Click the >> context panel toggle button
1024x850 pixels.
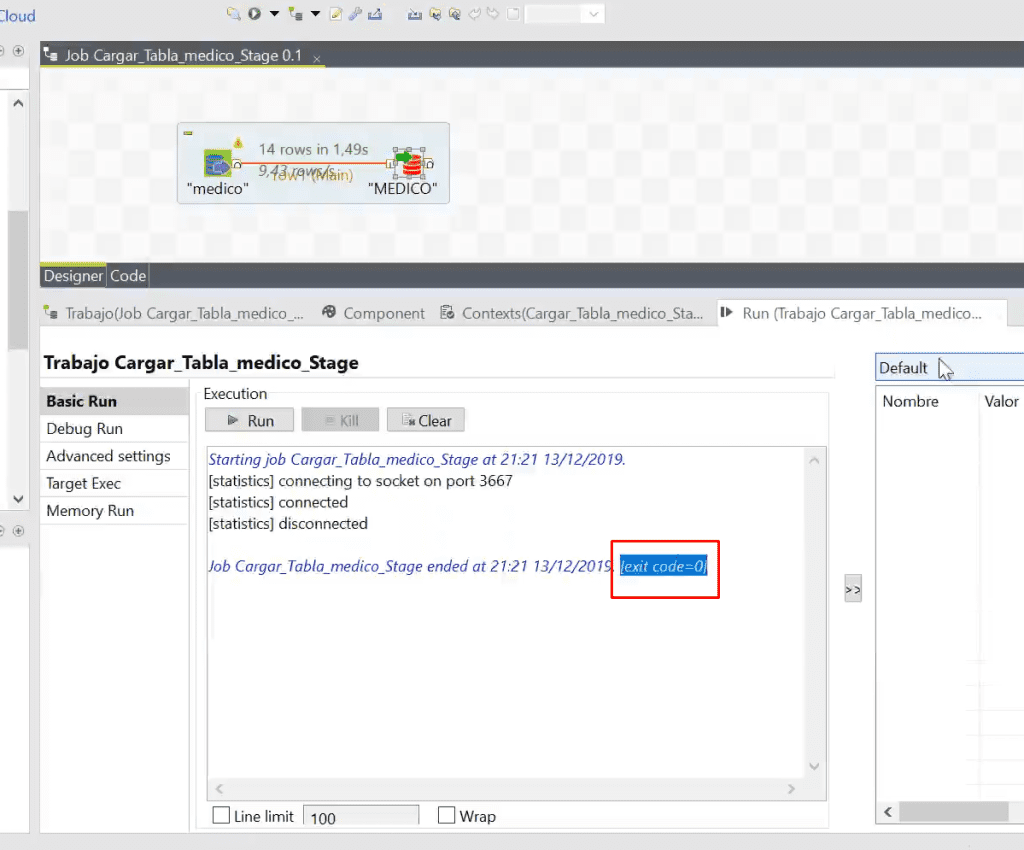pyautogui.click(x=853, y=590)
